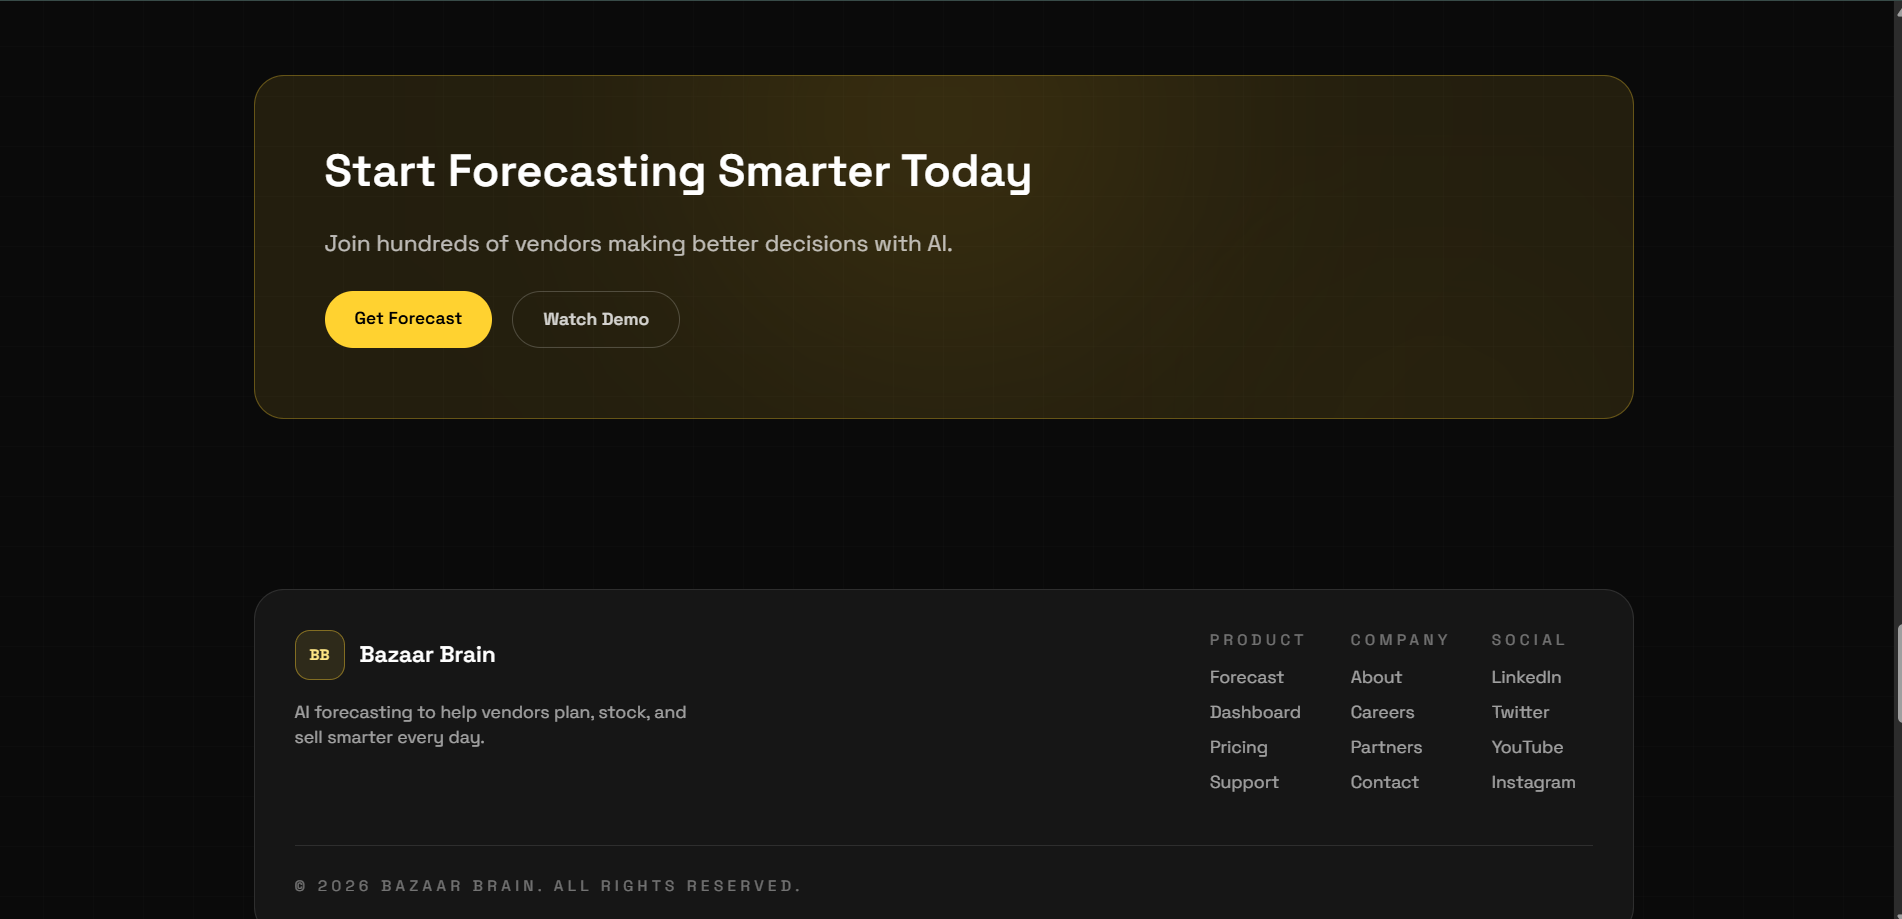
Task: Open the LinkedIn social link
Action: coord(1526,677)
